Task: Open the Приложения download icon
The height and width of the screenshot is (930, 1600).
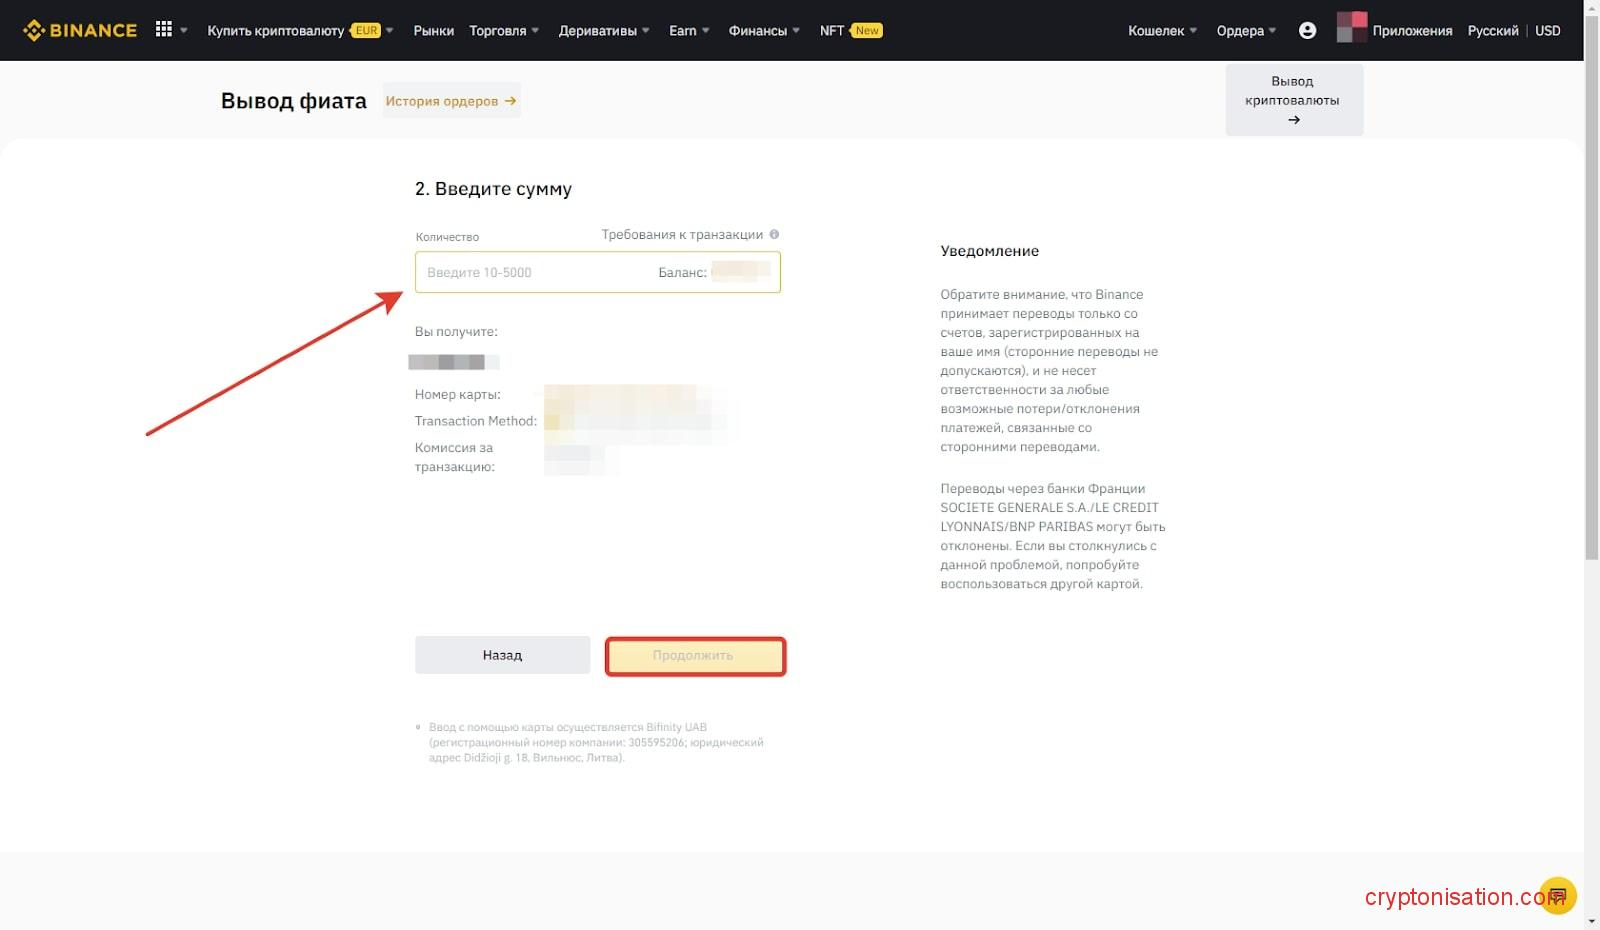Action: click(1351, 29)
